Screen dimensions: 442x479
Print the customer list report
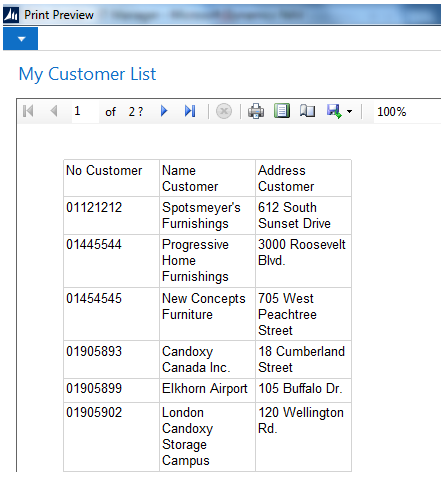pyautogui.click(x=256, y=111)
